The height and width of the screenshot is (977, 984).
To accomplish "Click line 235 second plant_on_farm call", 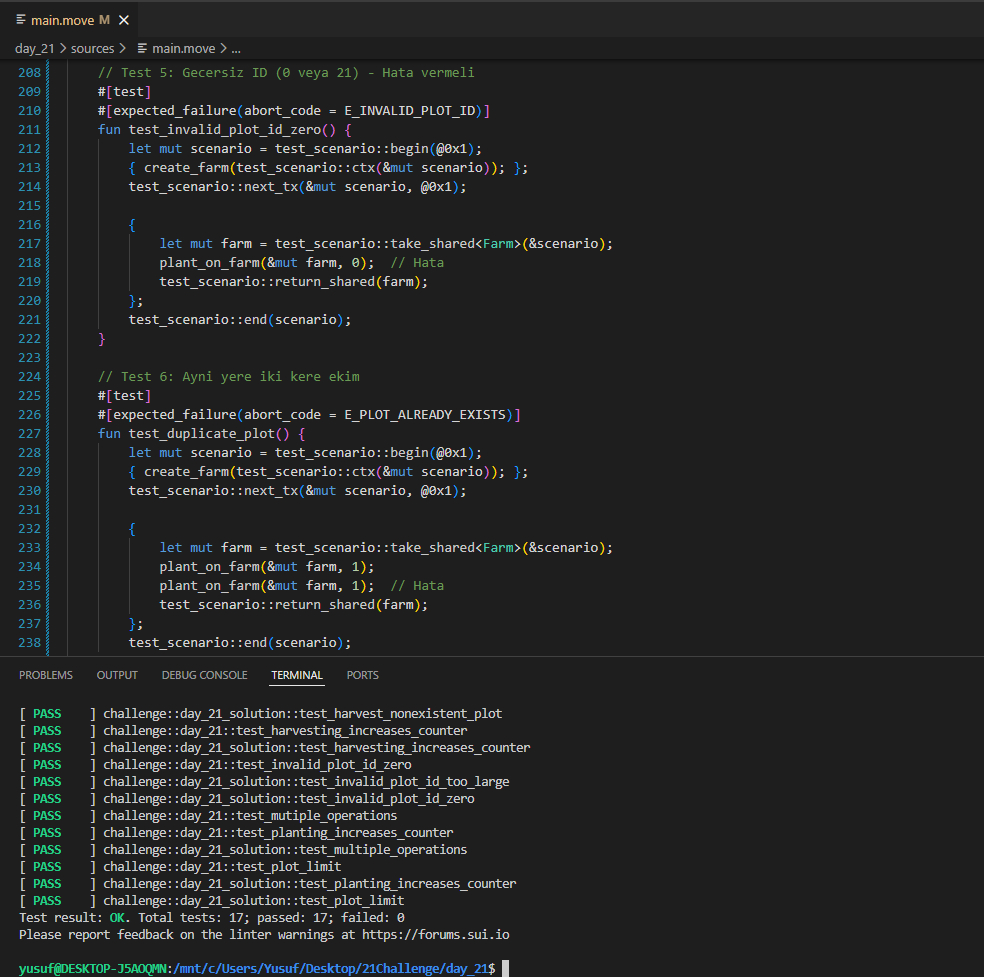I will [267, 586].
